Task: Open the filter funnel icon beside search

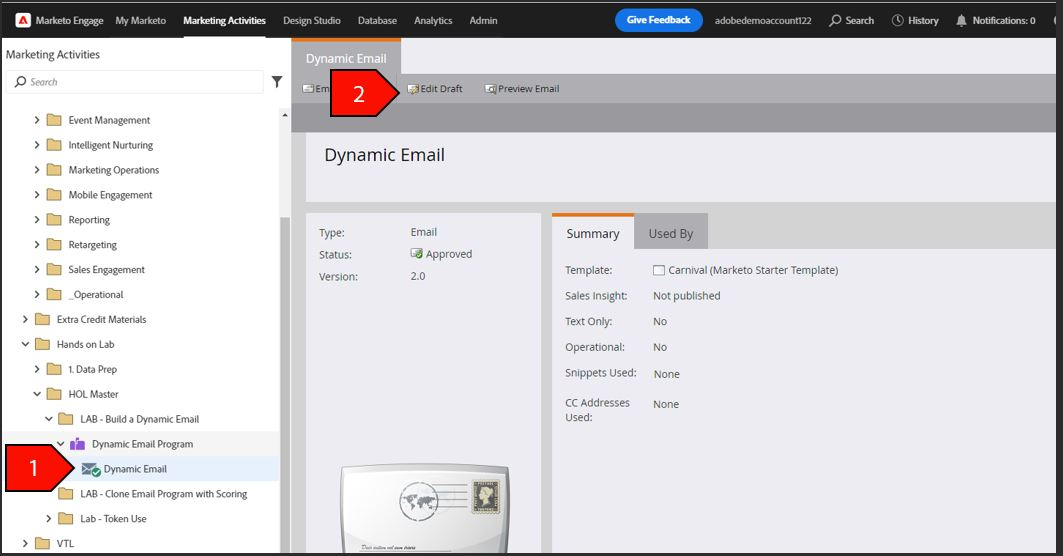Action: coord(277,82)
